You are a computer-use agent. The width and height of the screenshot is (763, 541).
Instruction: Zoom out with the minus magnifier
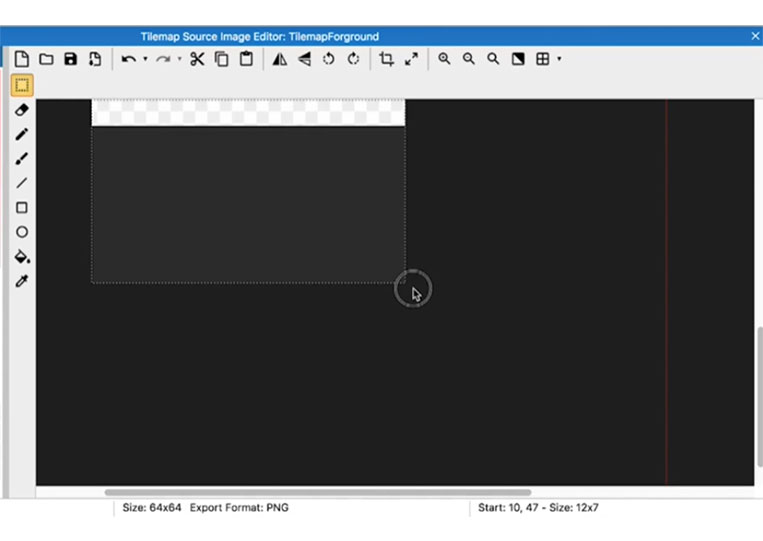coord(469,59)
